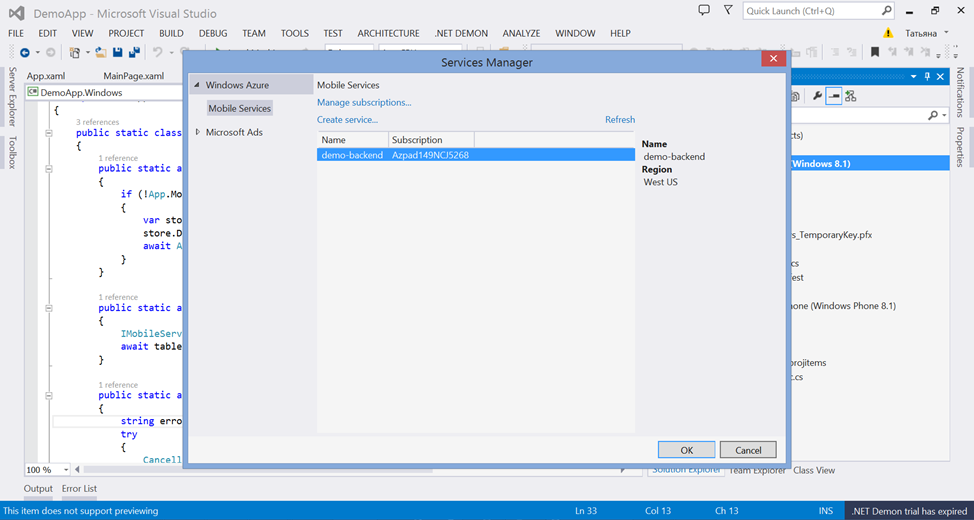Open the BUILD menu
The image size is (974, 520).
[x=171, y=34]
